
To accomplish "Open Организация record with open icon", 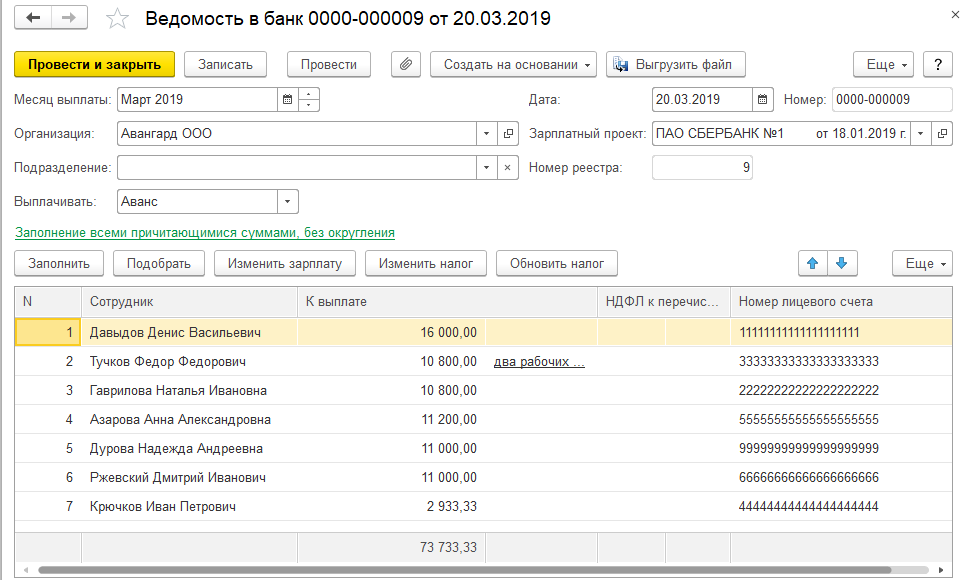I will point(508,133).
